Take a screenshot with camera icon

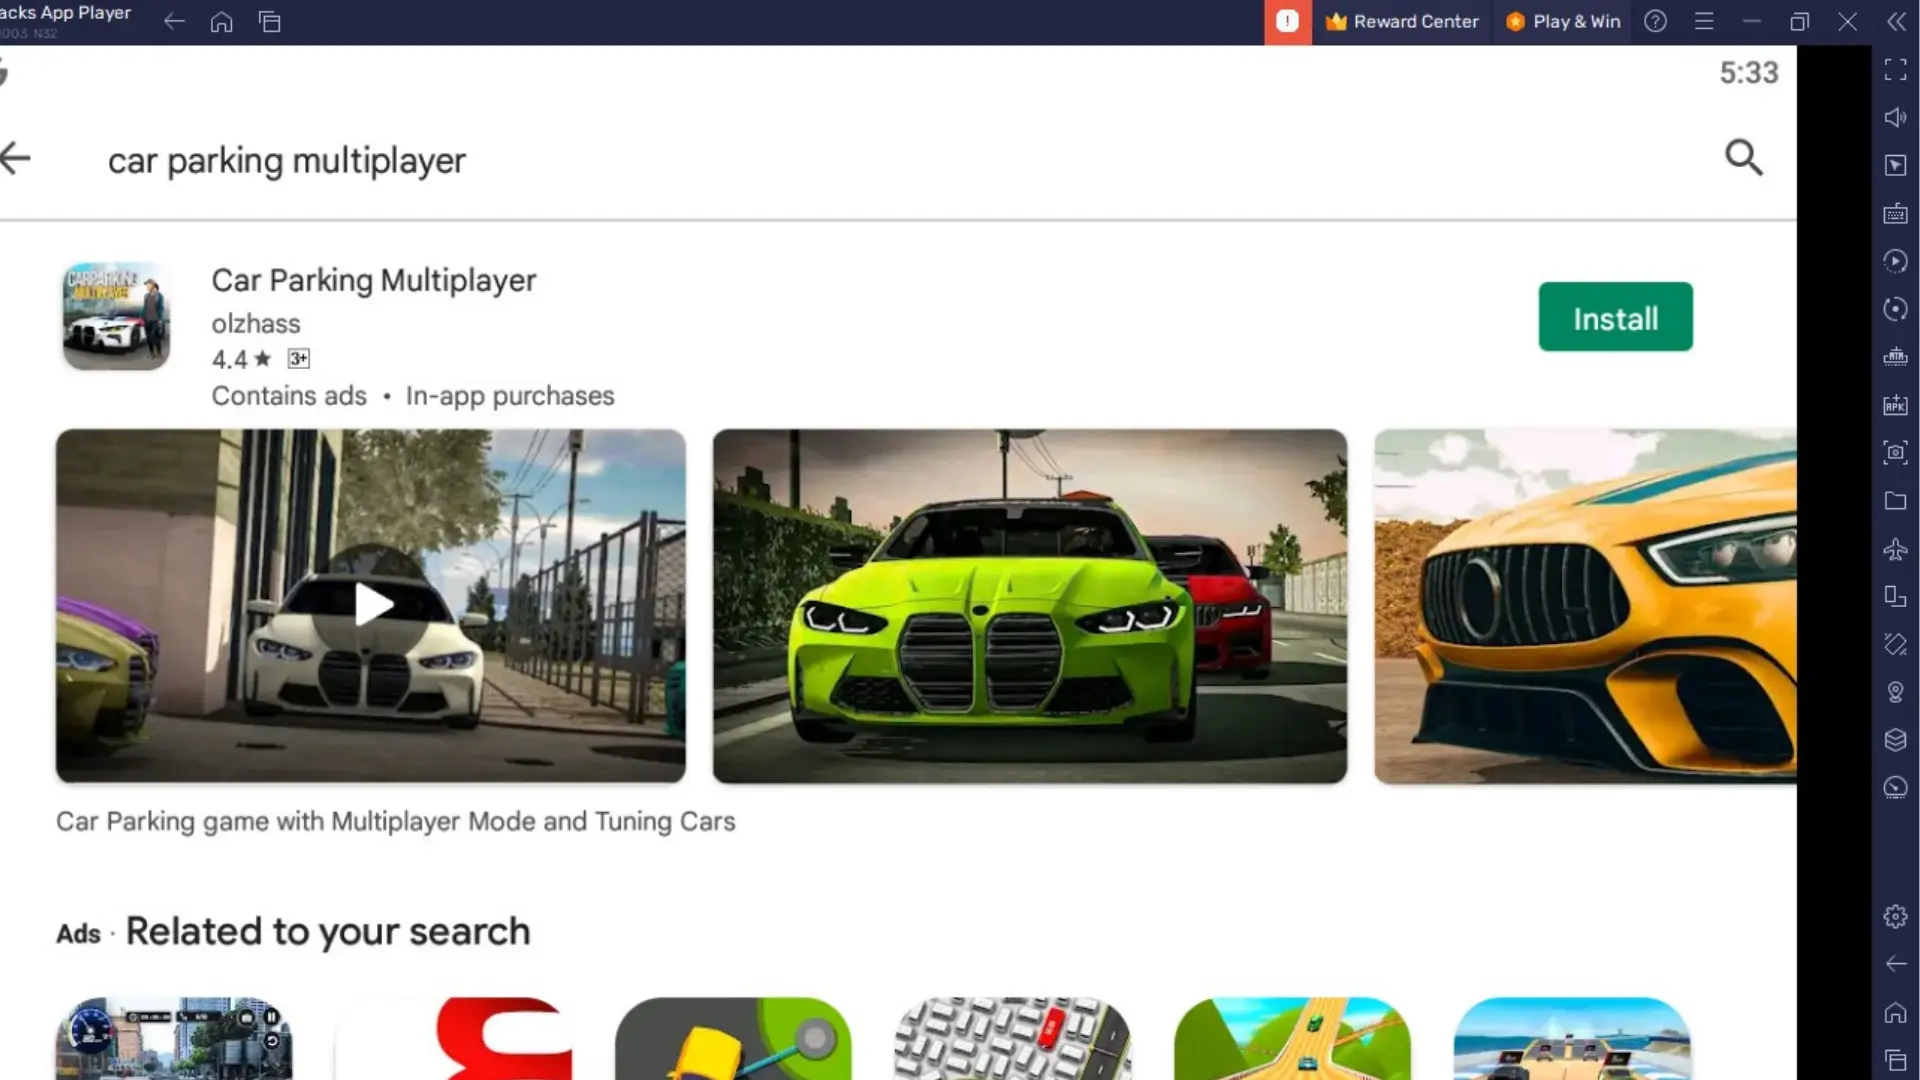(x=1895, y=452)
